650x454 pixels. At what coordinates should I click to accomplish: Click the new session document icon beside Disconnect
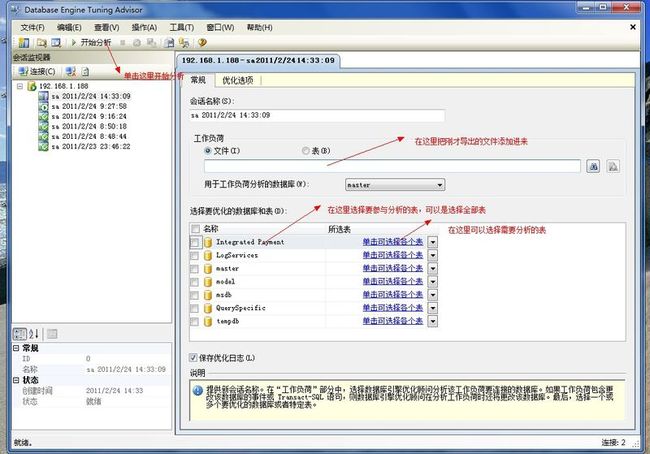click(x=85, y=71)
